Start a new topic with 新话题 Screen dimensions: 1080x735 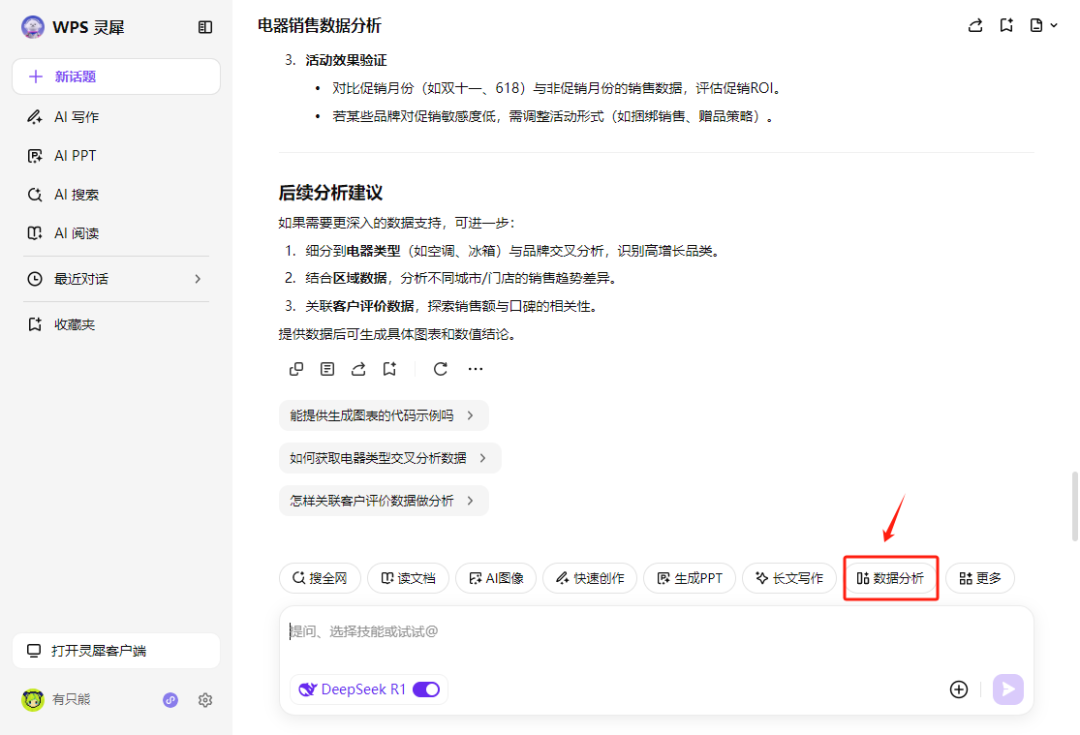click(116, 76)
